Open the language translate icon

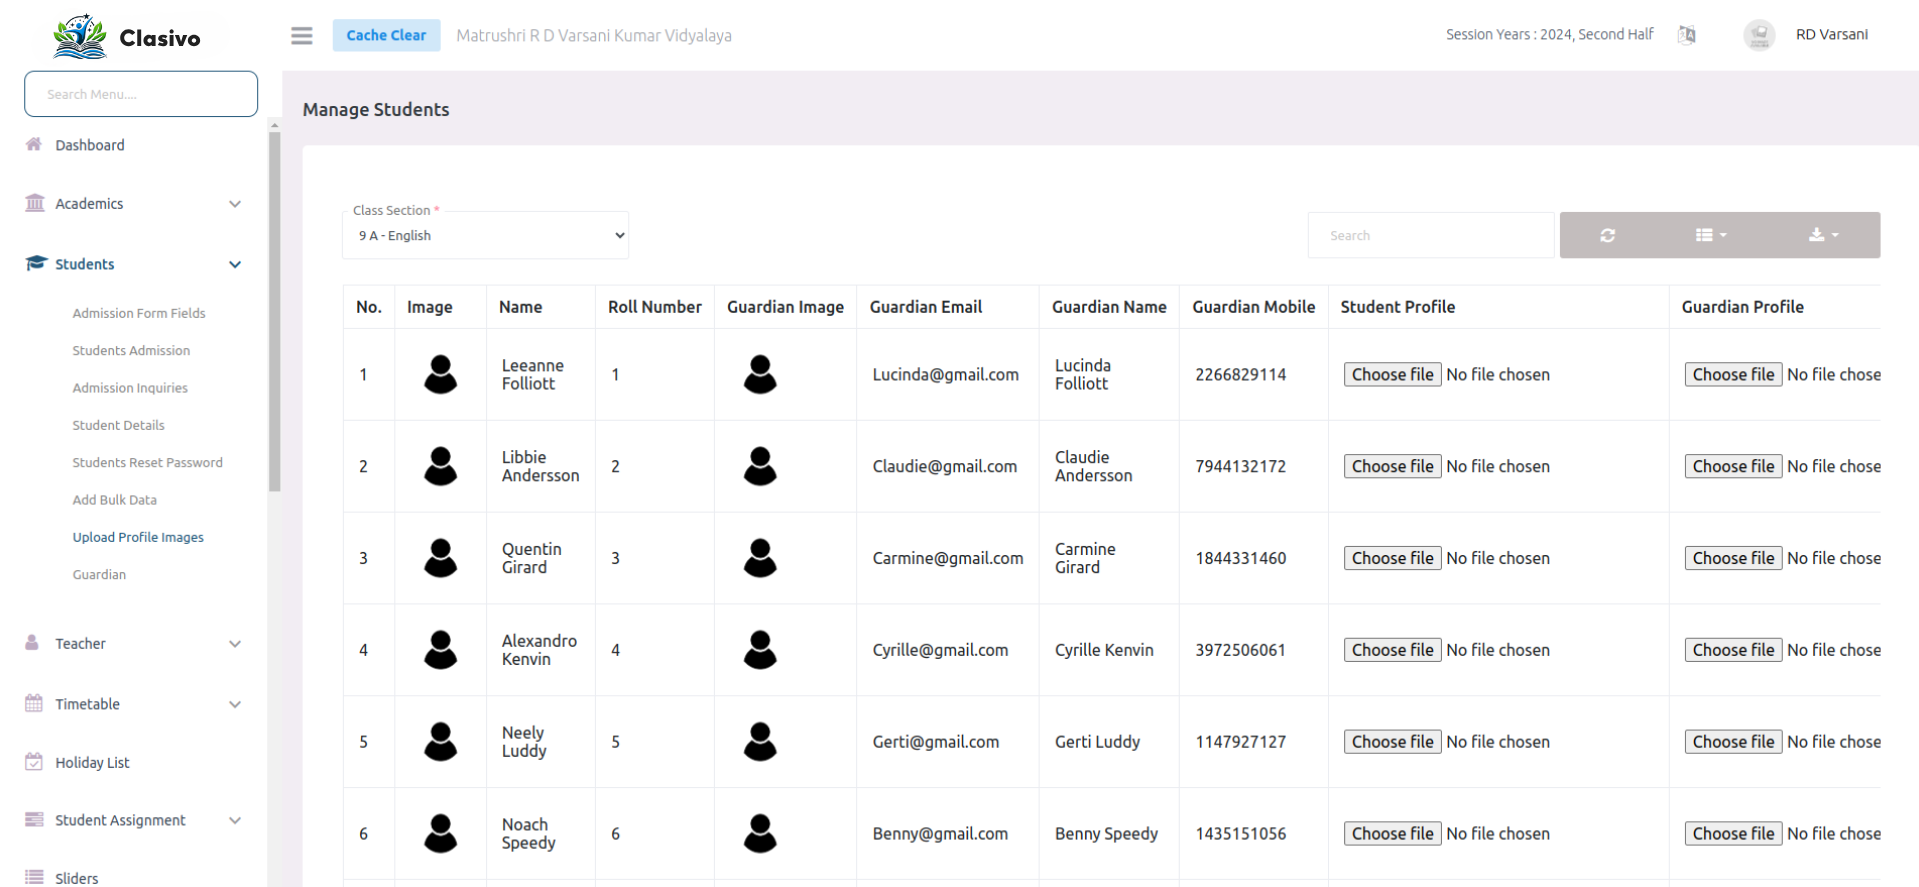(1686, 35)
